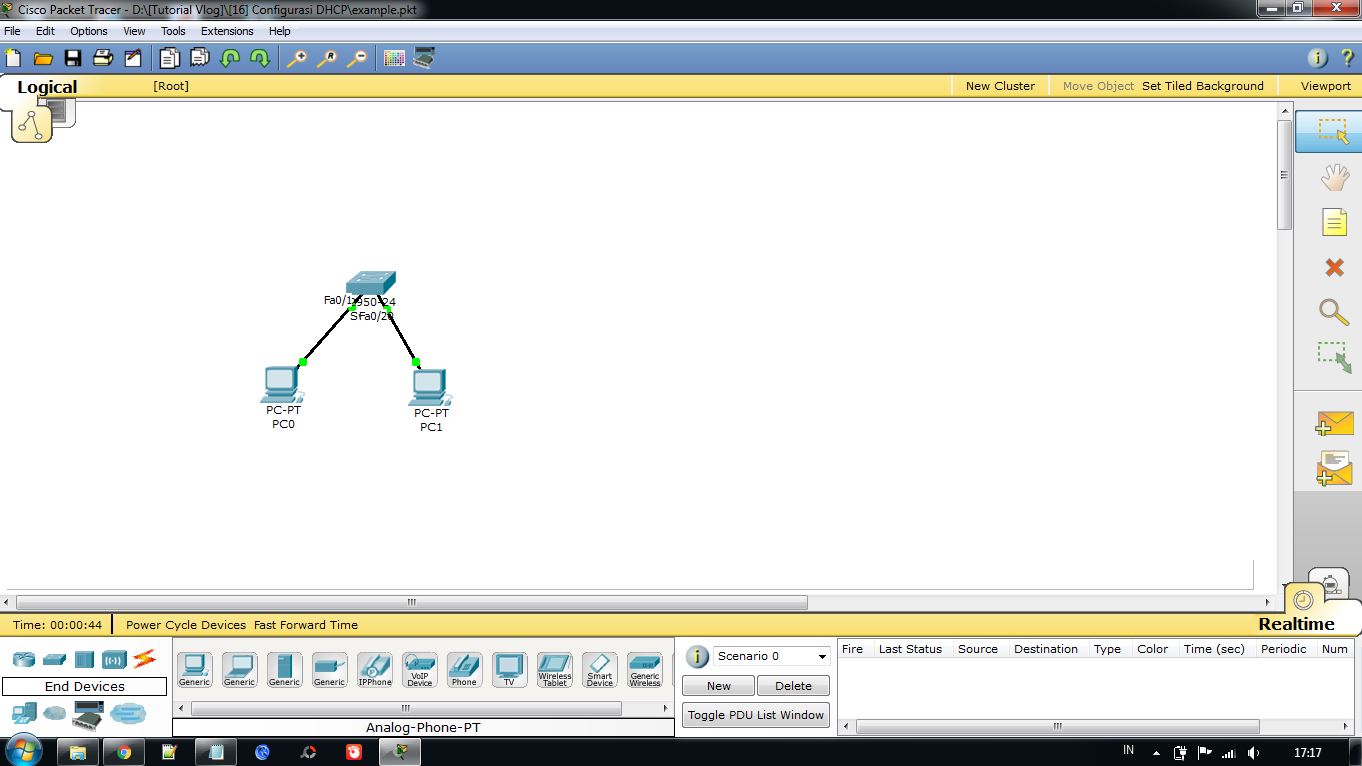1362x766 pixels.
Task: Click Set Tiled Background
Action: tap(1203, 86)
